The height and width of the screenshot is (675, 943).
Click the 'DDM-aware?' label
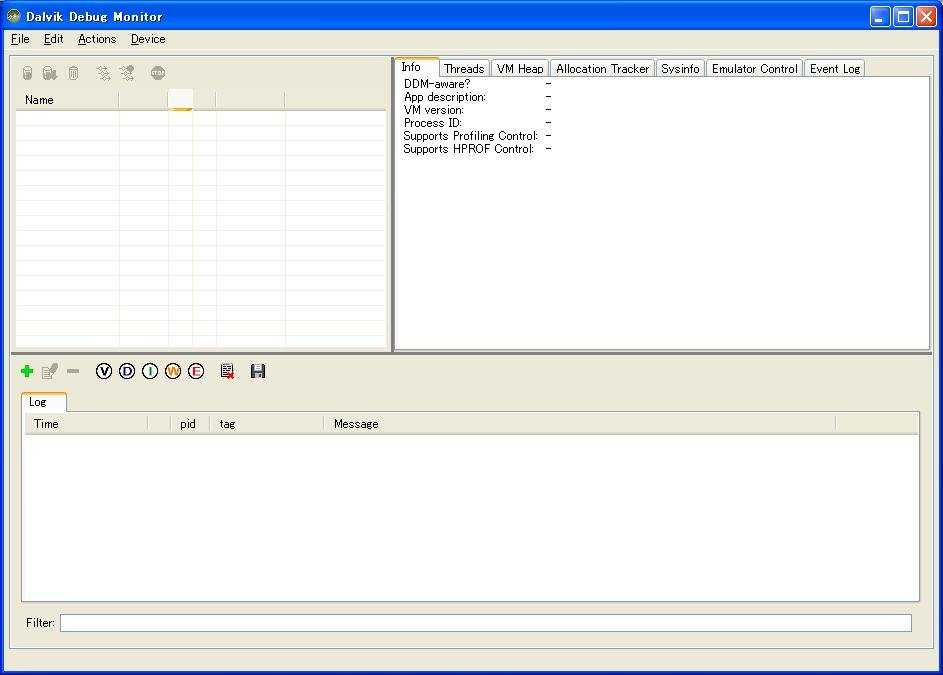tap(437, 84)
